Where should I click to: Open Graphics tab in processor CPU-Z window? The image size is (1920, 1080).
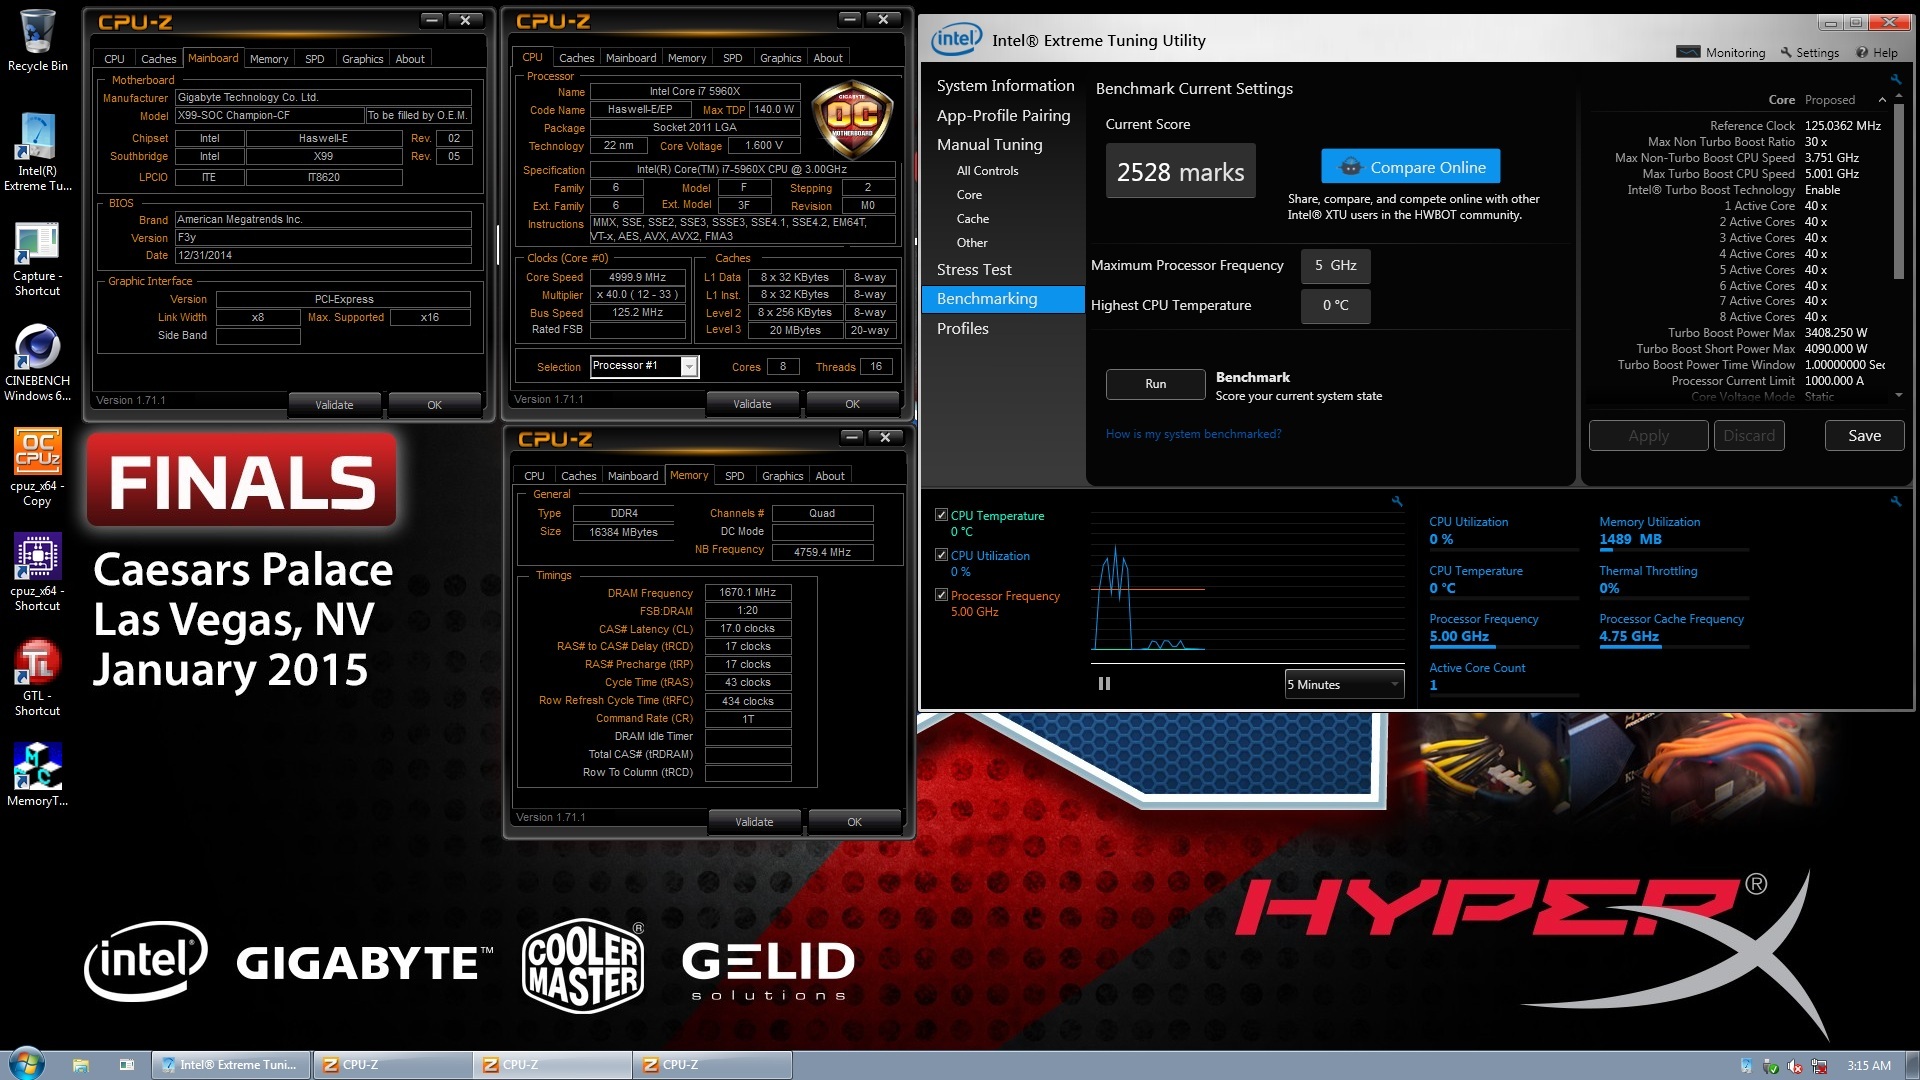780,58
